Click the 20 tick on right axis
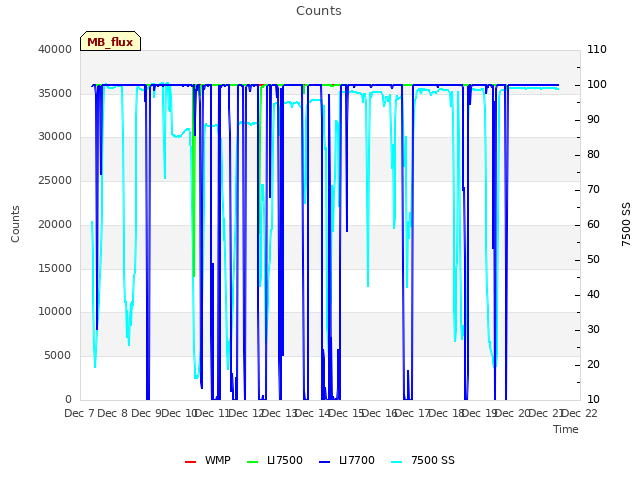Image resolution: width=640 pixels, height=480 pixels. [593, 364]
